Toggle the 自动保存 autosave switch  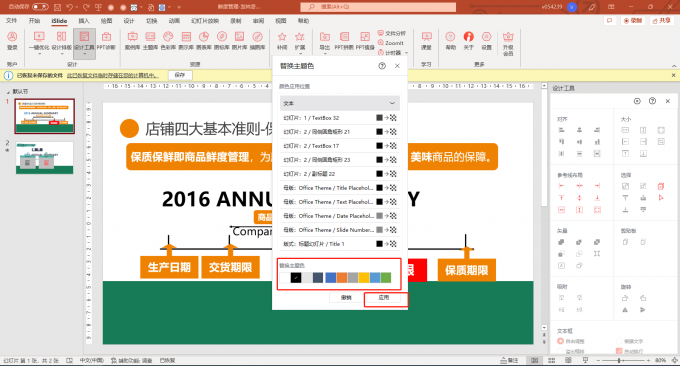click(x=40, y=7)
